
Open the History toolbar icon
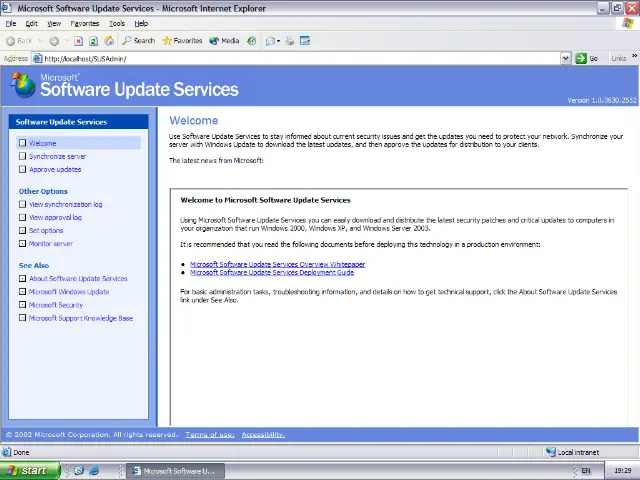[252, 41]
